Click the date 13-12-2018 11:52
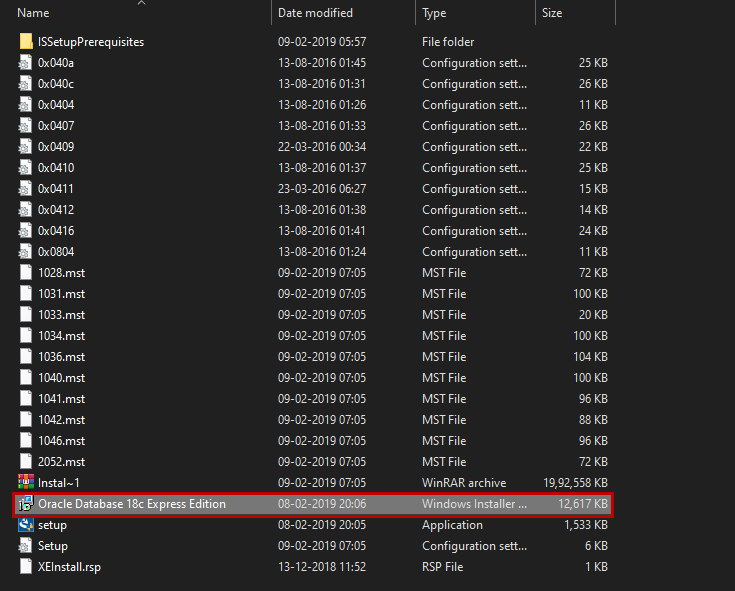This screenshot has width=735, height=591. pyautogui.click(x=322, y=567)
